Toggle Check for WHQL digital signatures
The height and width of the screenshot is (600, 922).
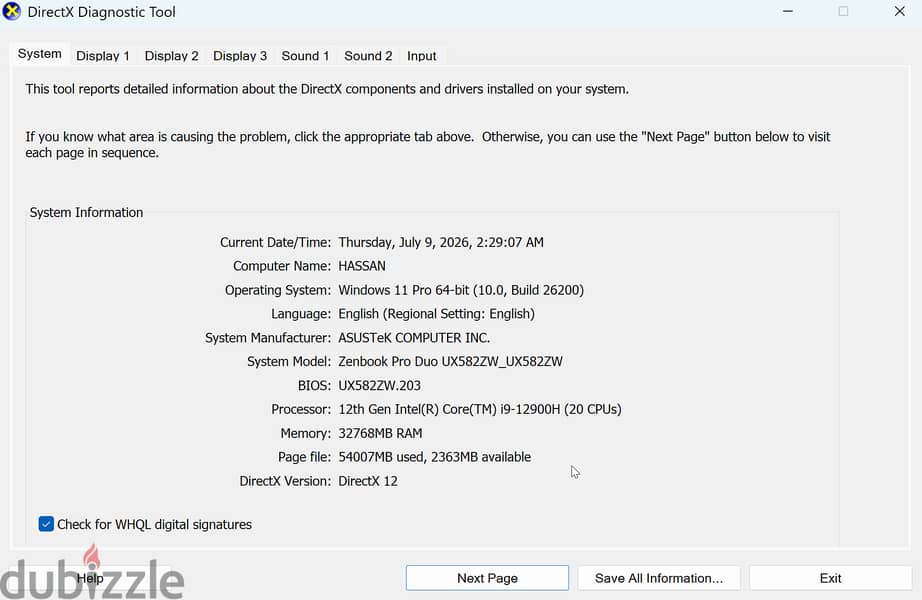click(46, 524)
